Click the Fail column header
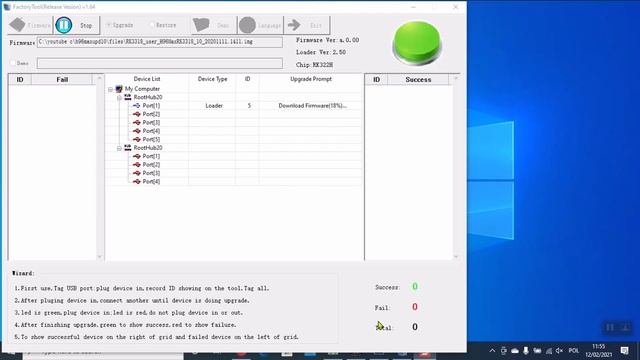 (x=62, y=80)
